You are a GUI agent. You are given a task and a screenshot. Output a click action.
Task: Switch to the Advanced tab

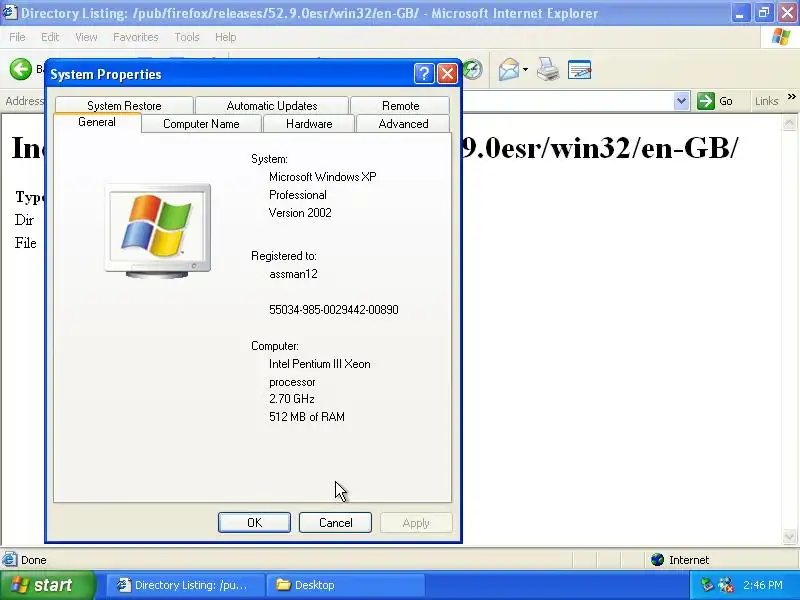point(403,124)
